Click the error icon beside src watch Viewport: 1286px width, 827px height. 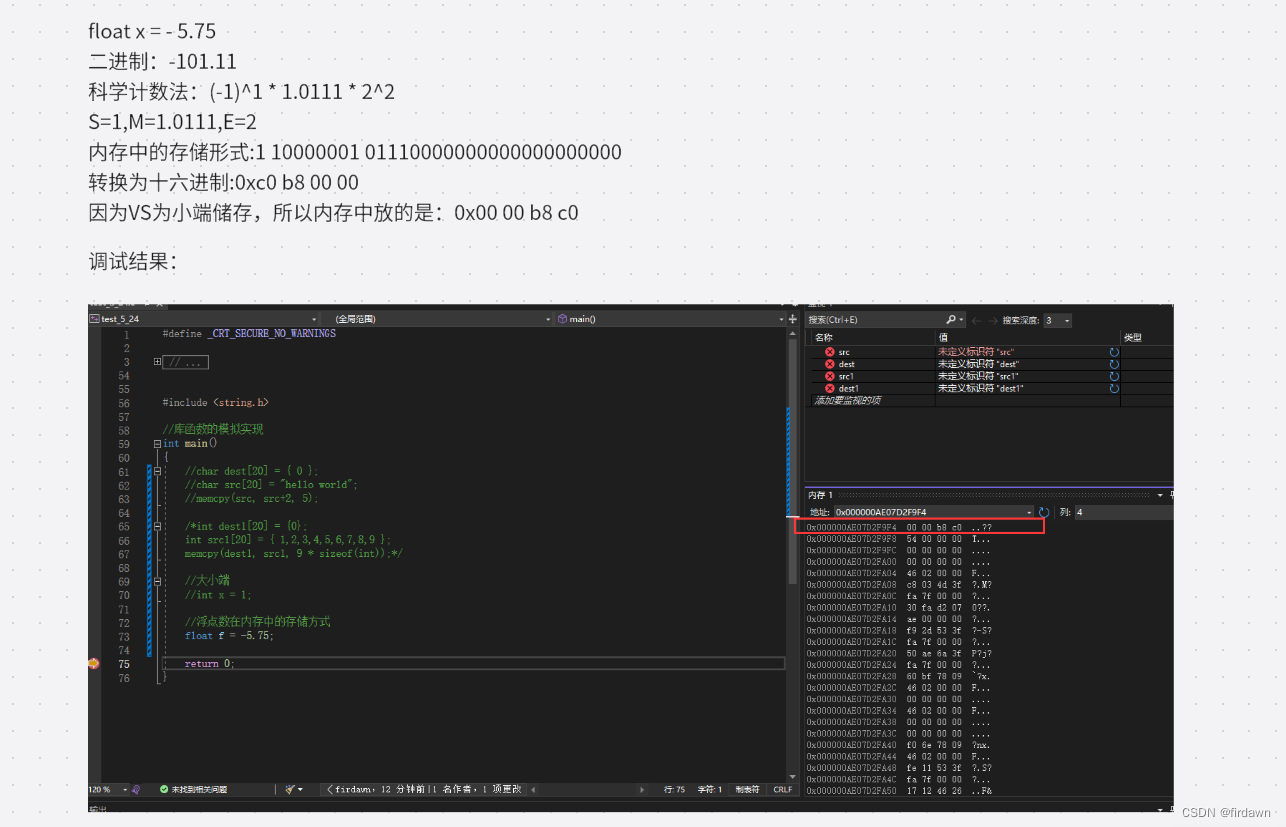[829, 352]
